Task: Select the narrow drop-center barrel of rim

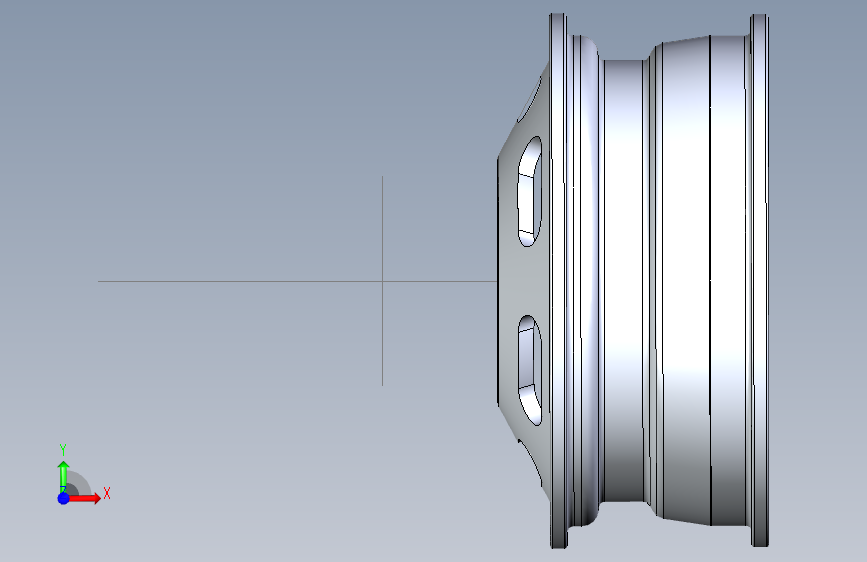Action: [x=624, y=280]
